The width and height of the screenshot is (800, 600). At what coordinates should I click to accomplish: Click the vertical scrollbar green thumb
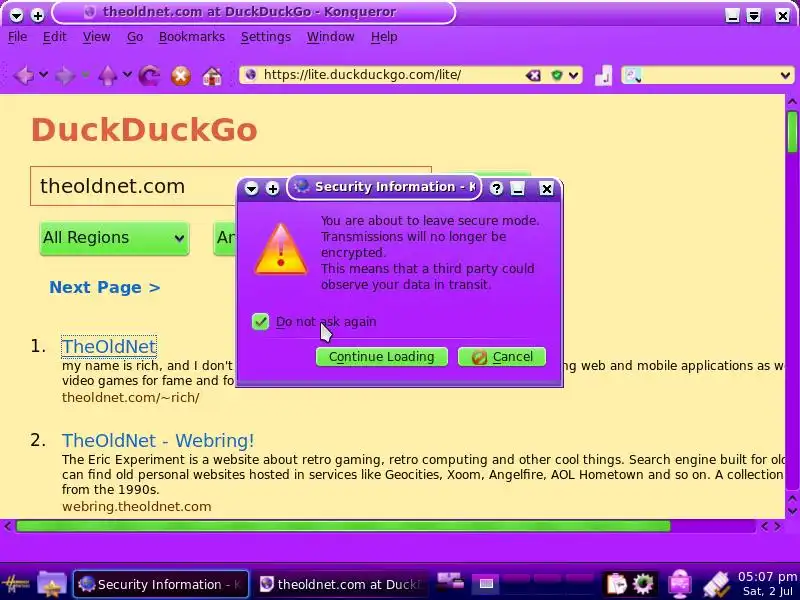[792, 132]
